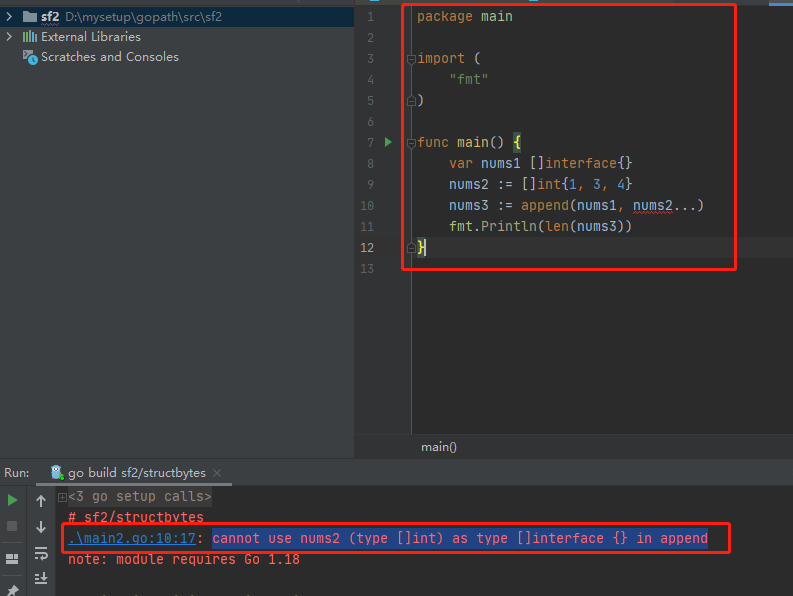Click the "fmt" import string
Image resolution: width=793 pixels, height=596 pixels.
pyautogui.click(x=469, y=79)
